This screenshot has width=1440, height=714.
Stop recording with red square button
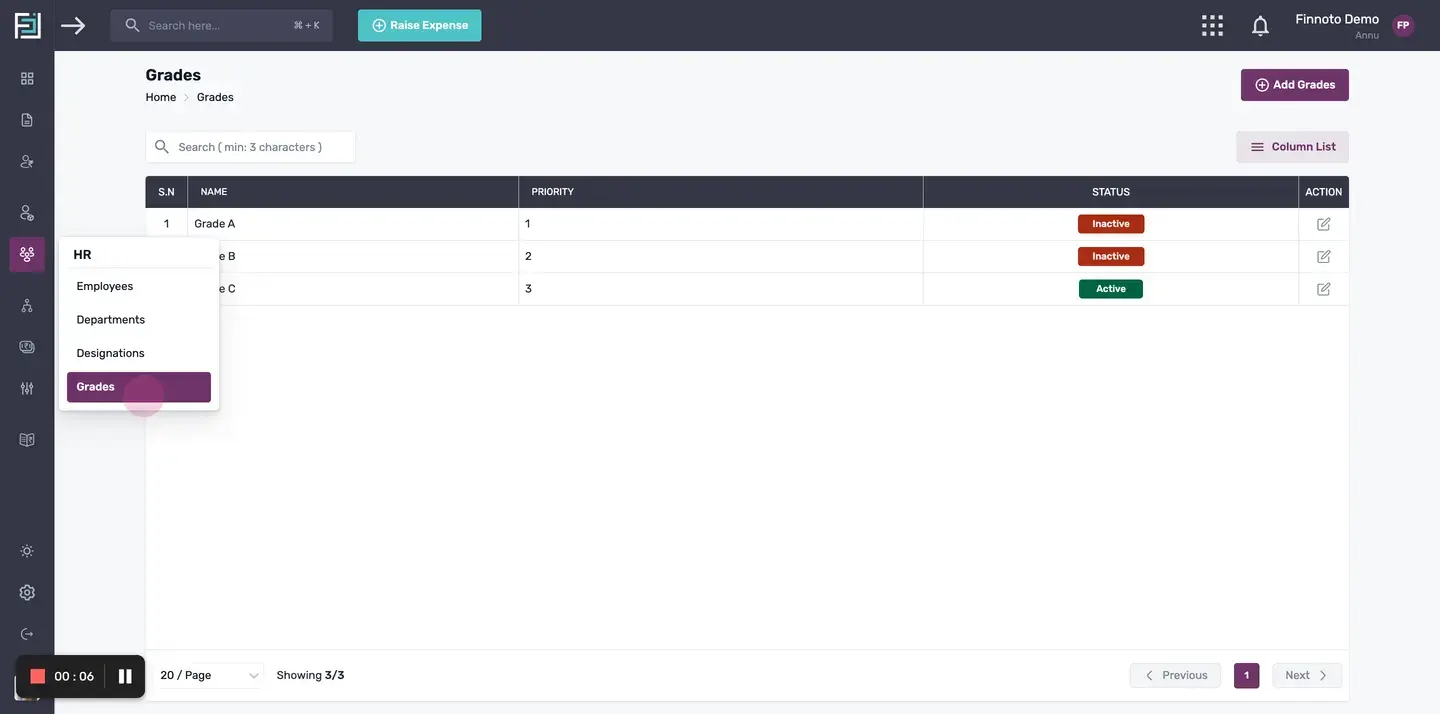(38, 676)
